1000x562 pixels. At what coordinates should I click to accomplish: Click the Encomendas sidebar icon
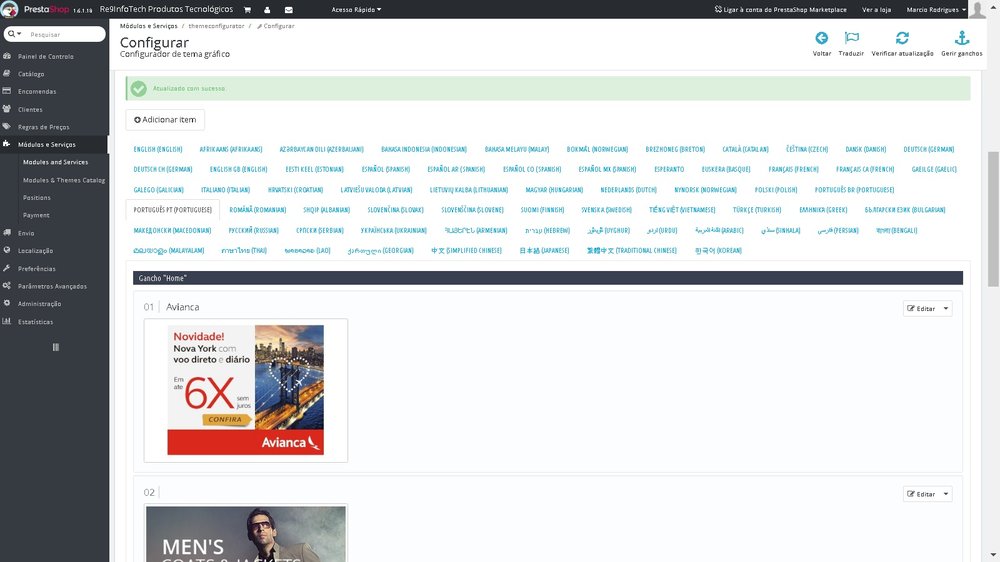click(7, 91)
